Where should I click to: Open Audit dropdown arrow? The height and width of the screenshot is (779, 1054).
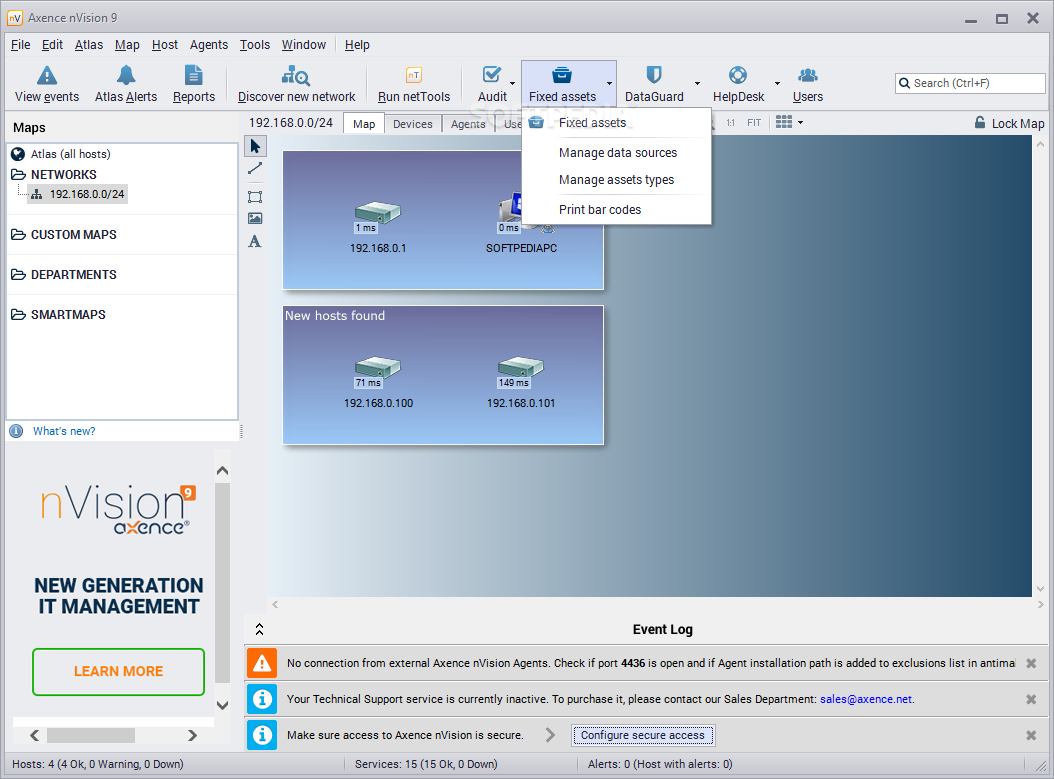pos(513,83)
